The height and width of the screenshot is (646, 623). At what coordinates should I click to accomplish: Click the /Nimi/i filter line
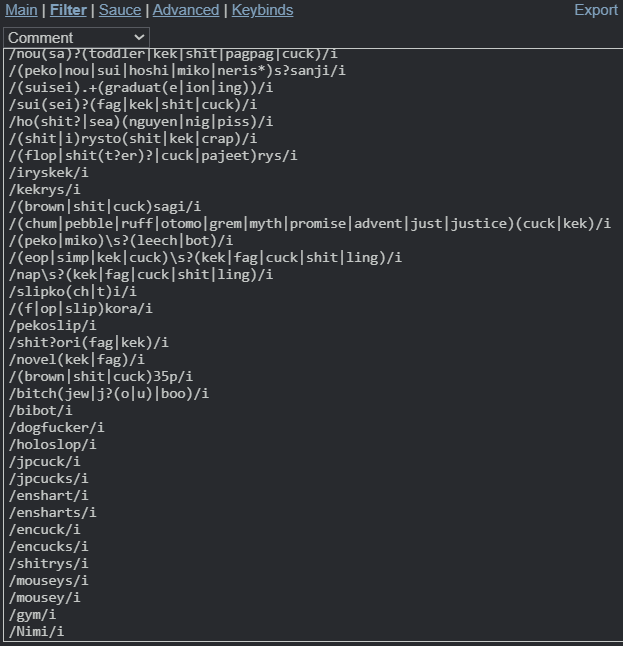pyautogui.click(x=36, y=631)
